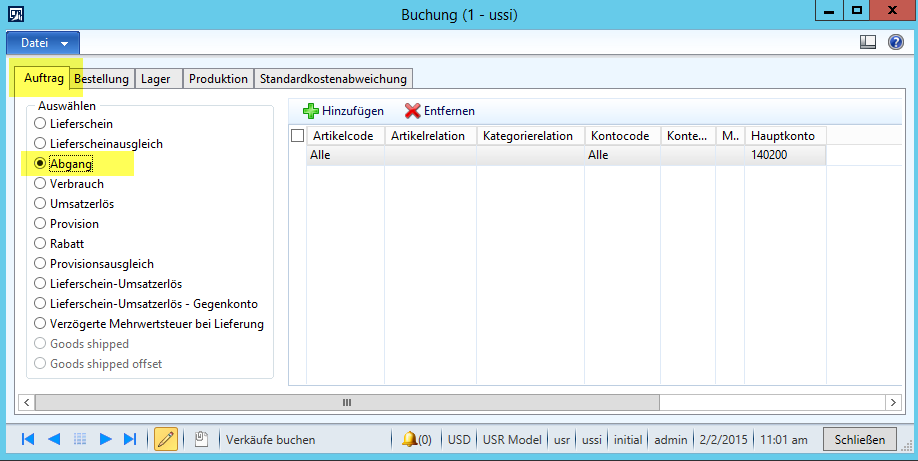The image size is (918, 461).
Task: Click the notification bell in the status bar
Action: click(409, 439)
